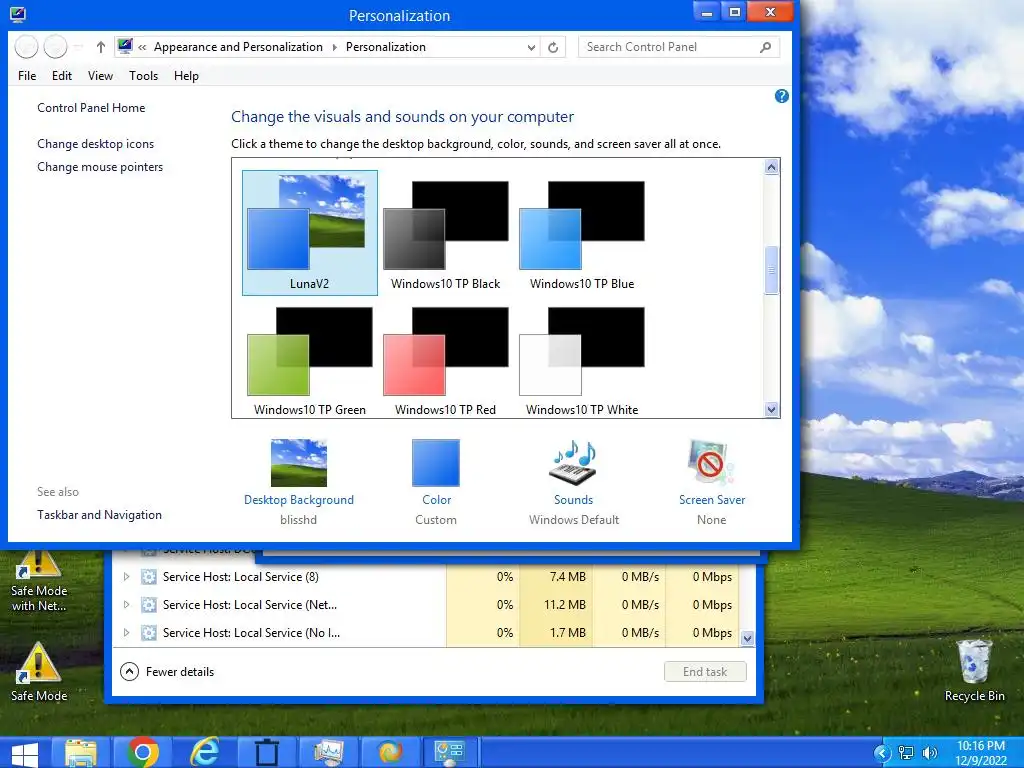Open the Edit menu

coord(62,76)
